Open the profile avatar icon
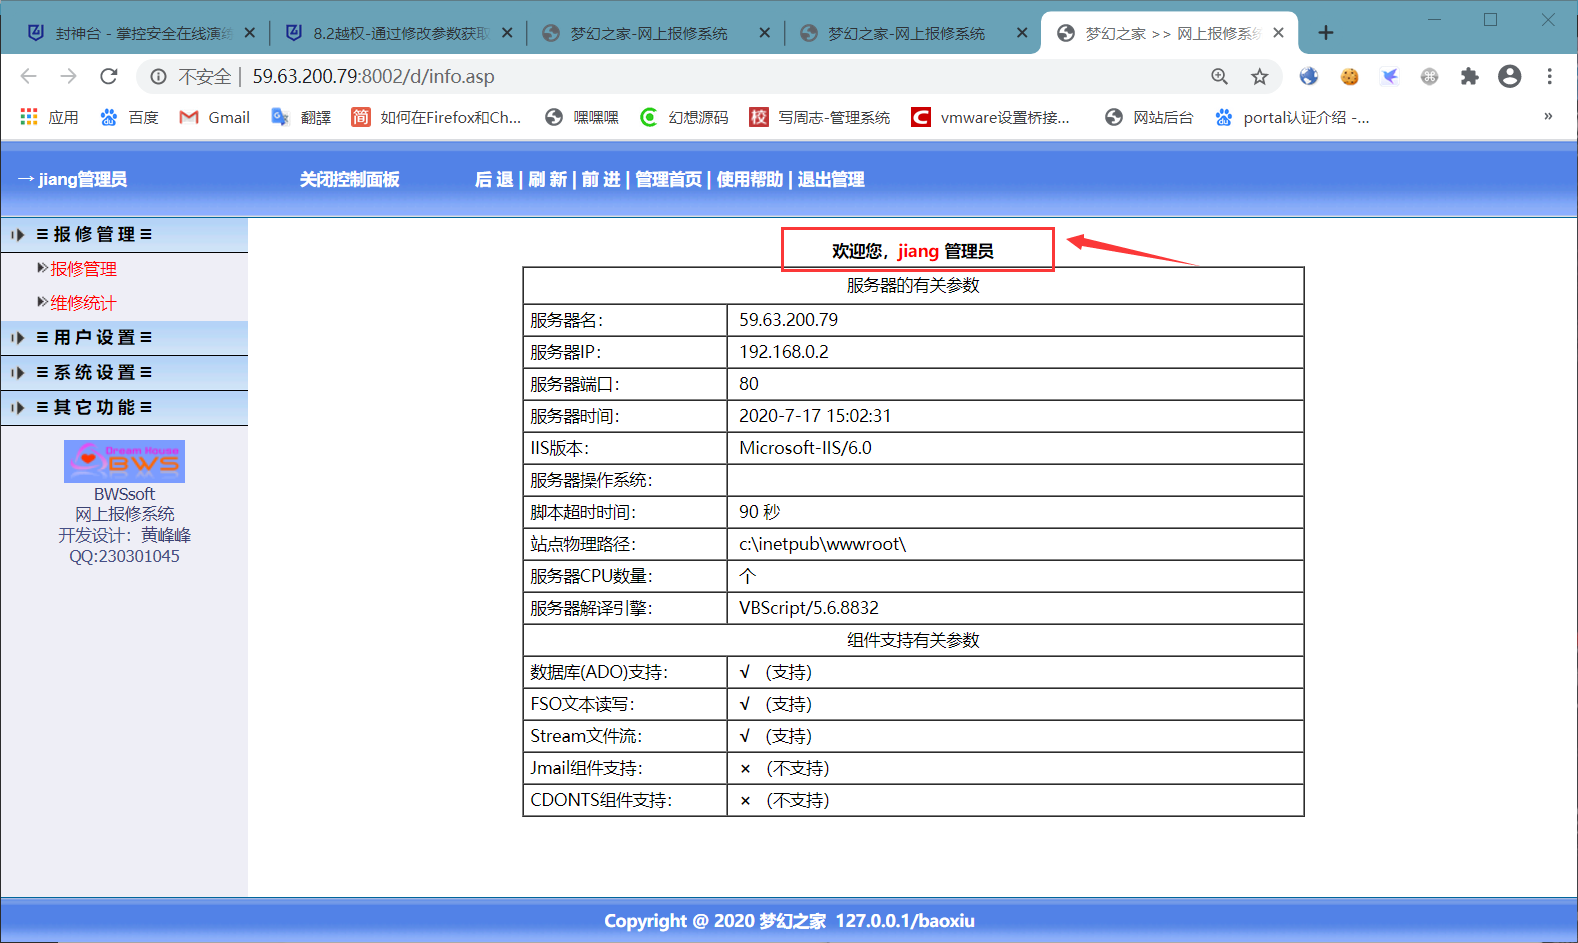 [x=1509, y=76]
